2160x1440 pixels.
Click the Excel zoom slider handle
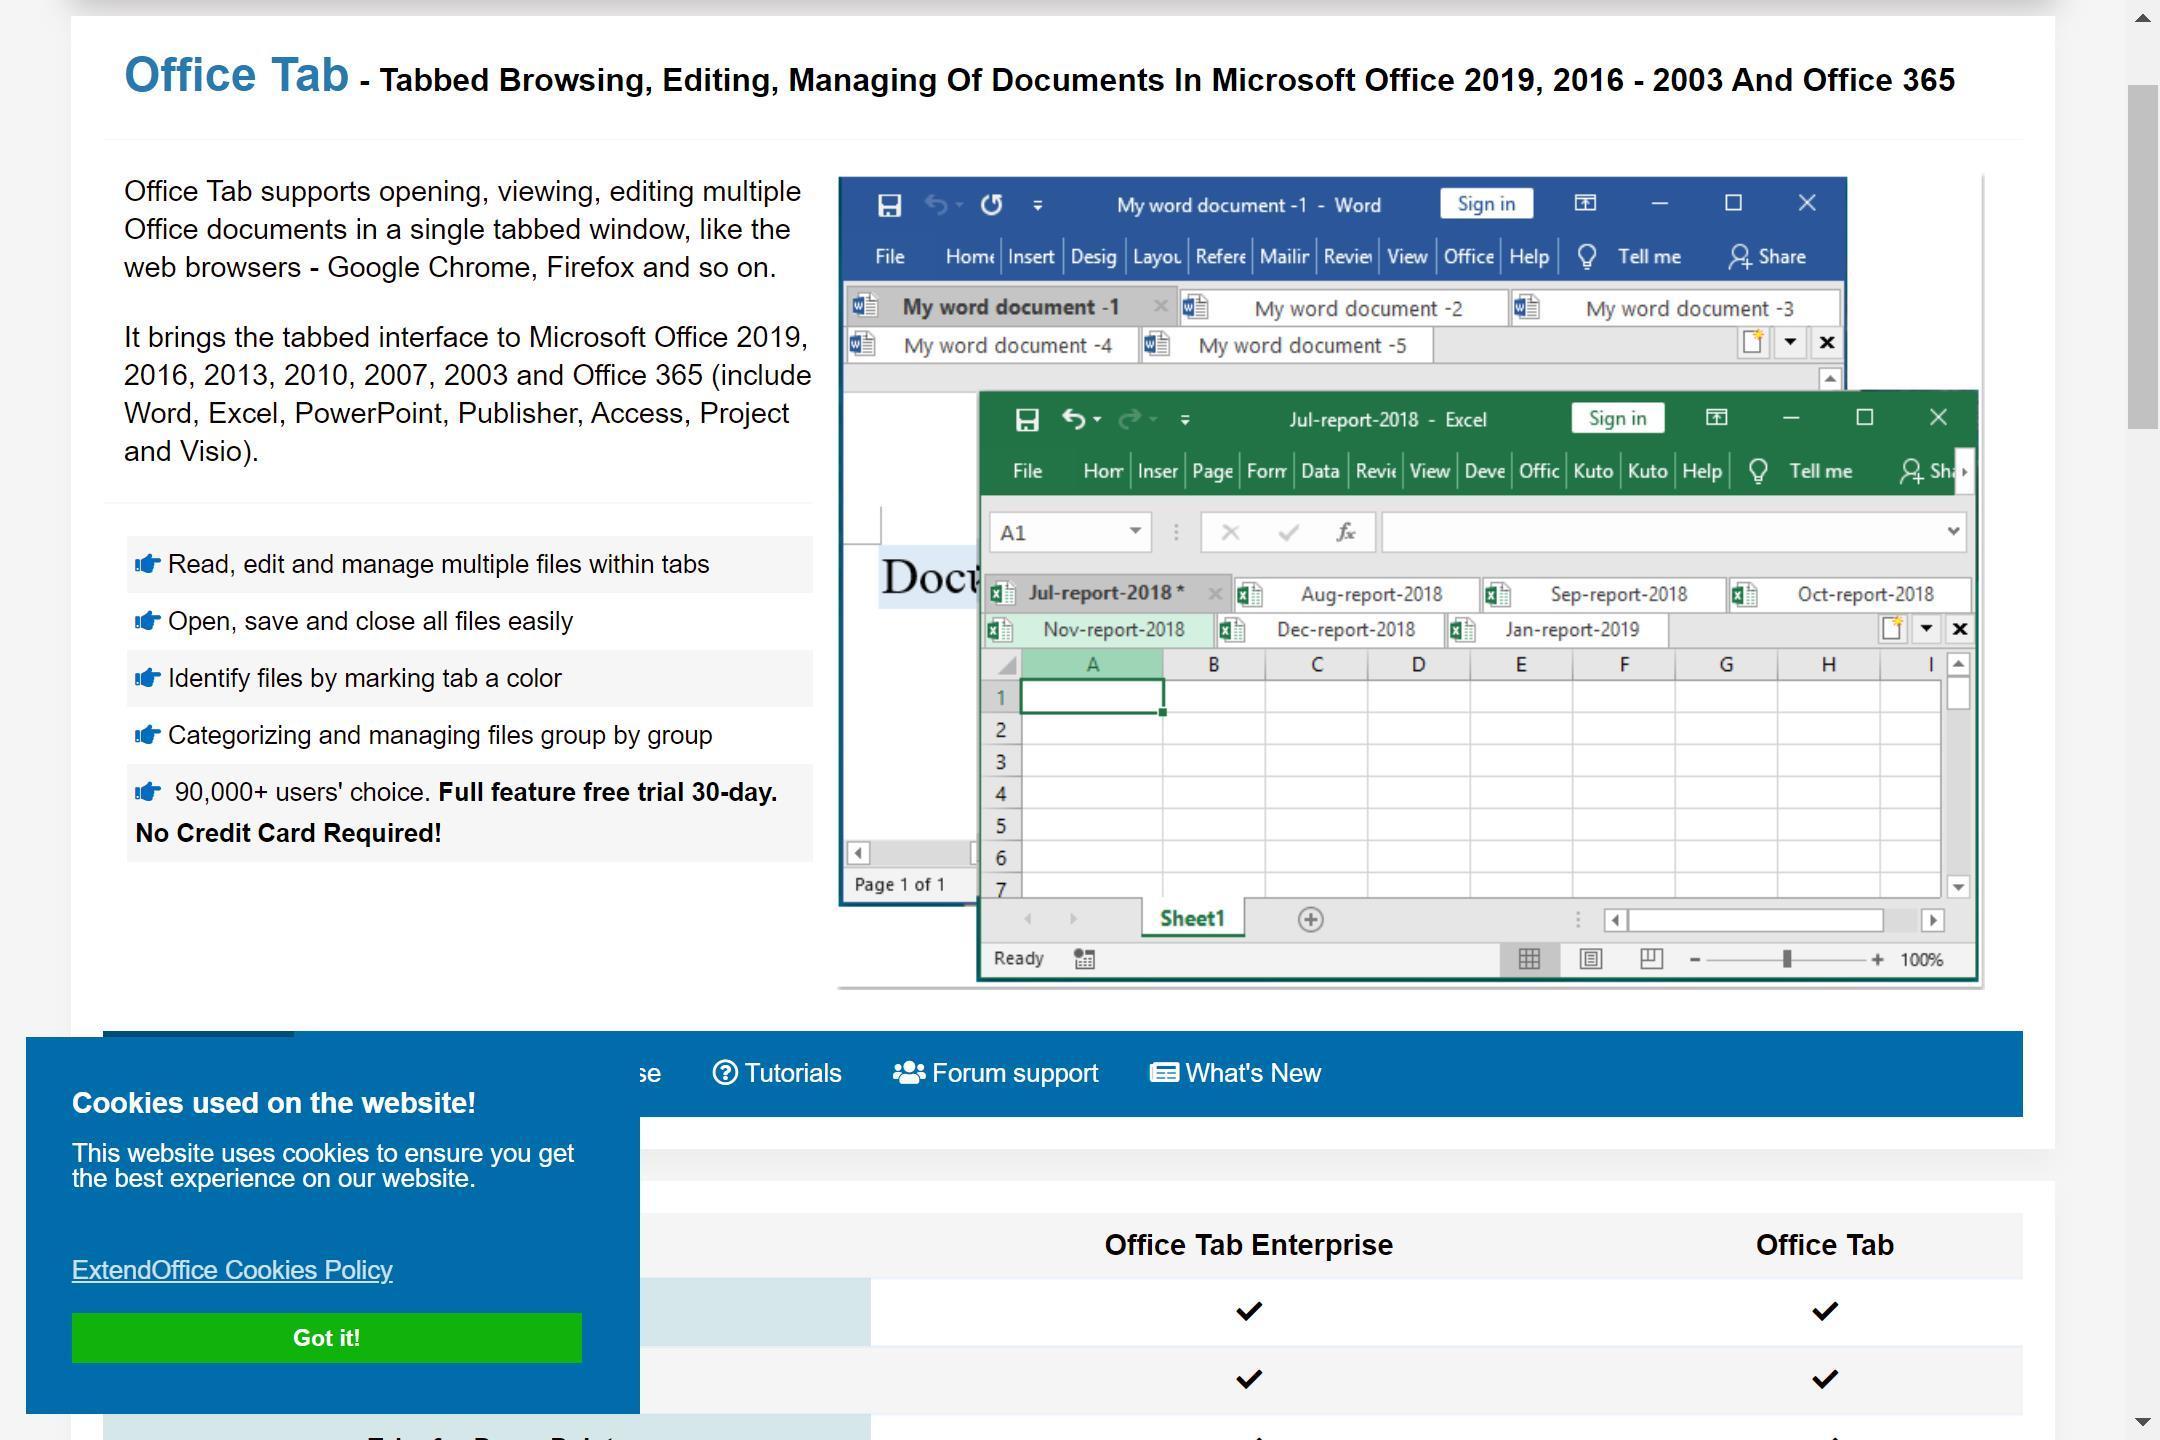click(1786, 960)
